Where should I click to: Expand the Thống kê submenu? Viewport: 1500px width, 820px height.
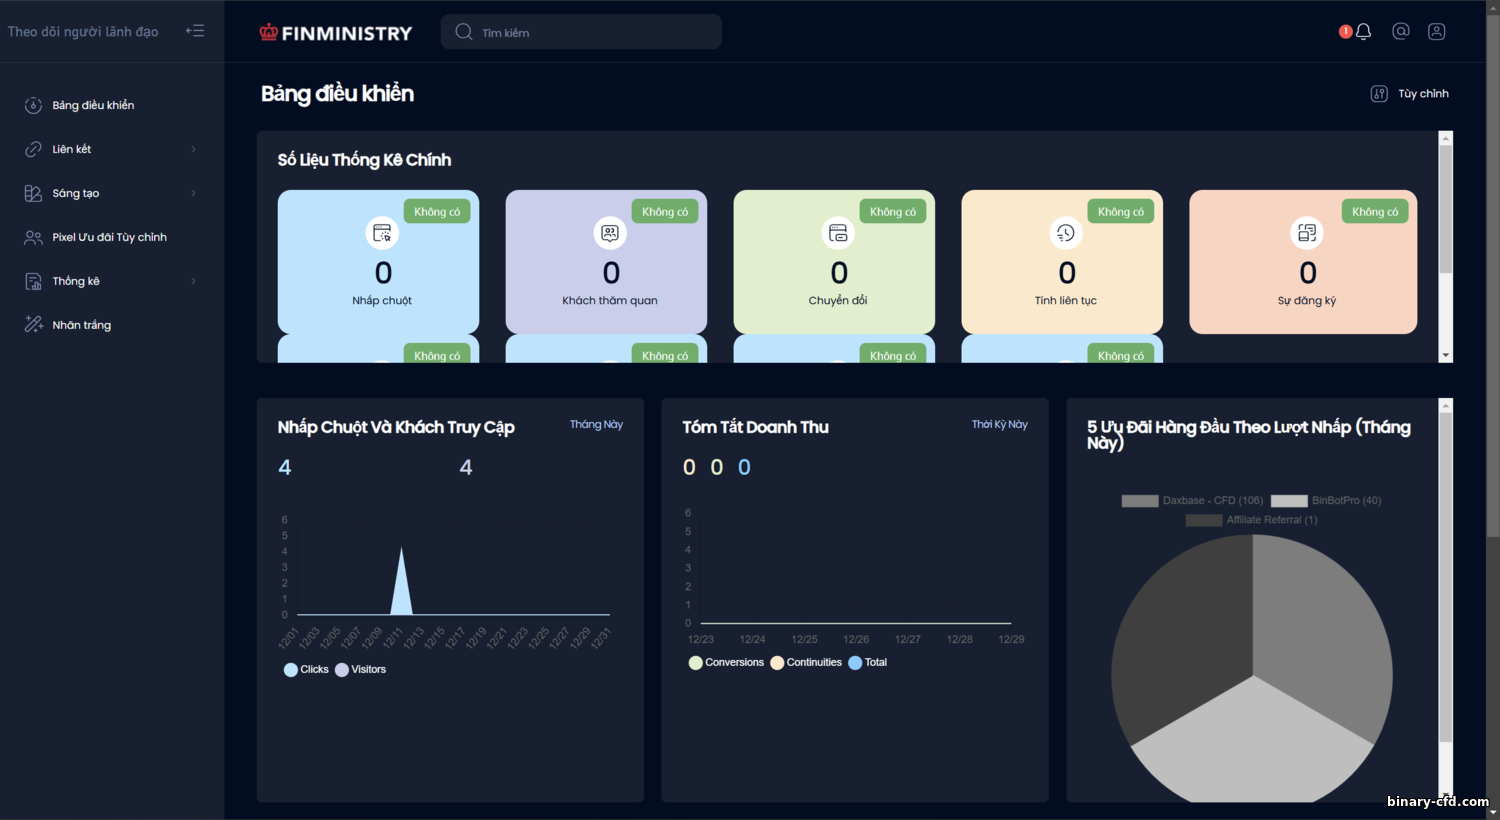coord(112,281)
